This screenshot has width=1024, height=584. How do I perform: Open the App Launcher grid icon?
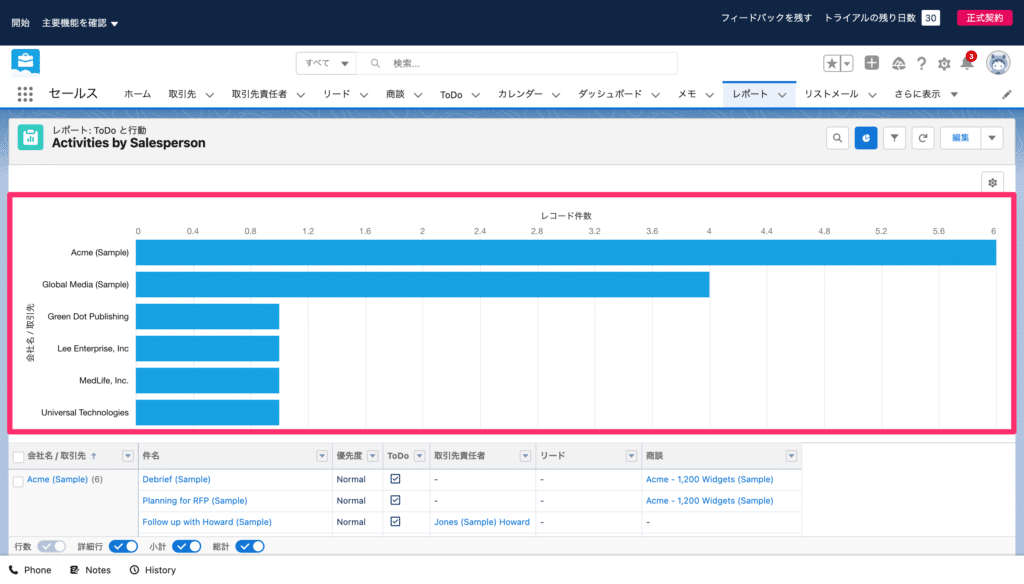(25, 94)
